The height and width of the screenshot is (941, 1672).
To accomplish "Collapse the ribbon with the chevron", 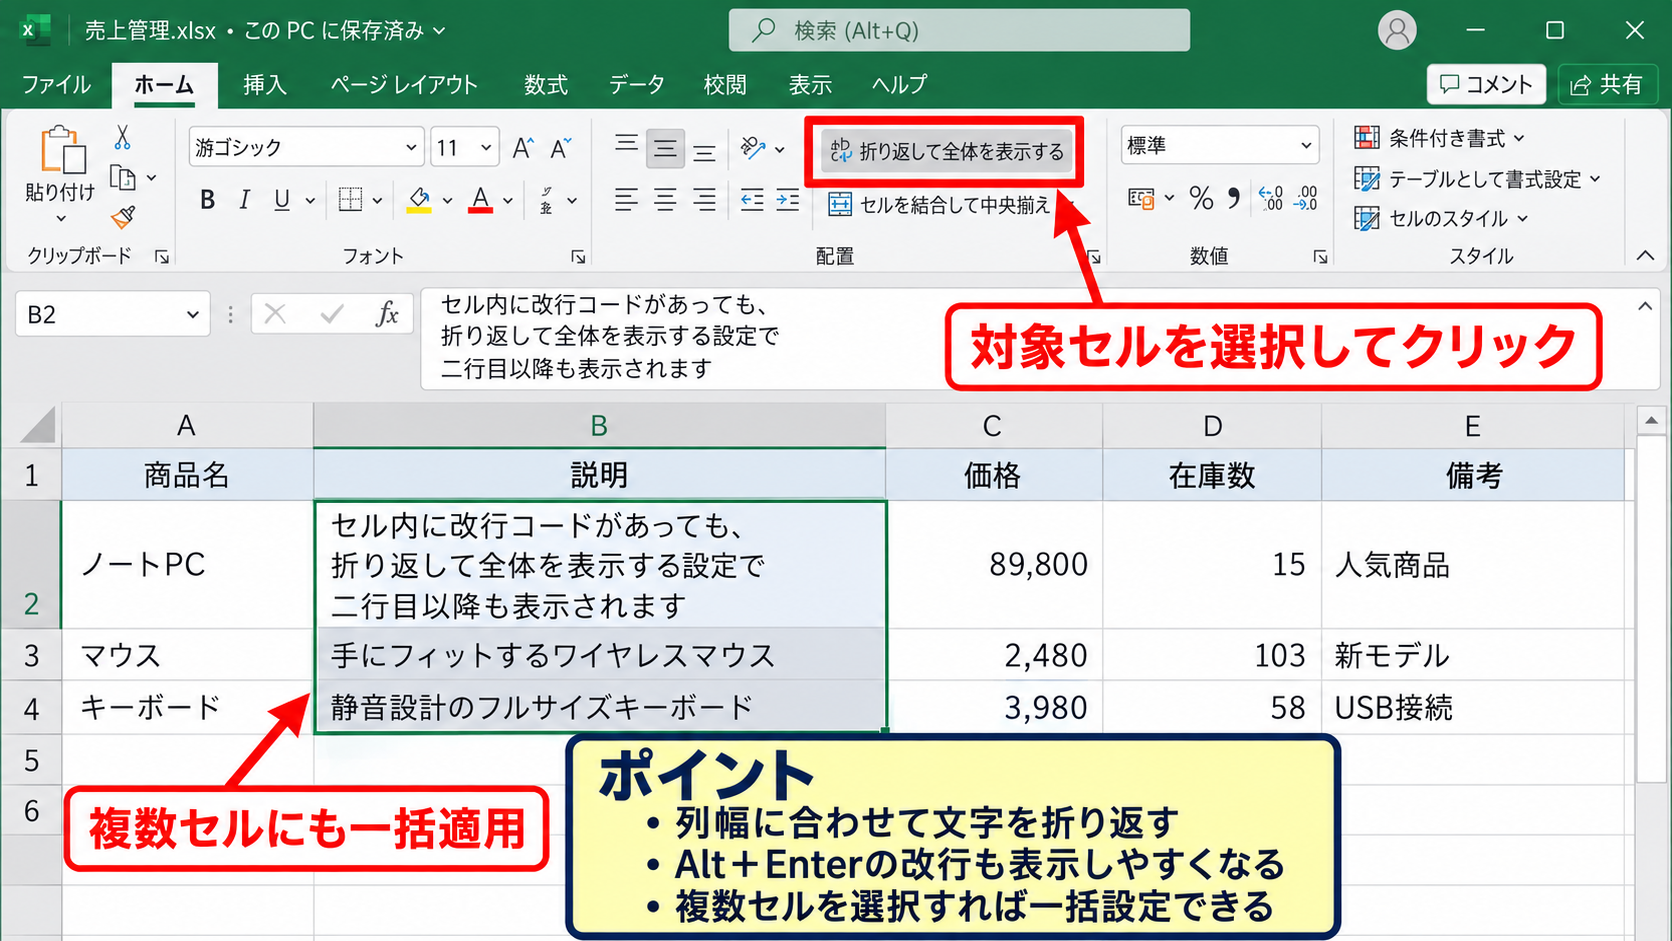I will point(1645,256).
